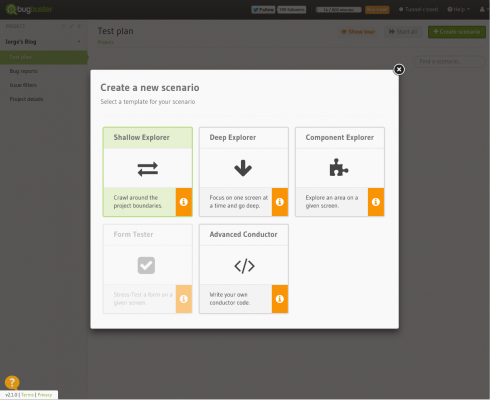This screenshot has width=490, height=400.
Task: Open the Privacy link in footer
Action: [x=45, y=395]
